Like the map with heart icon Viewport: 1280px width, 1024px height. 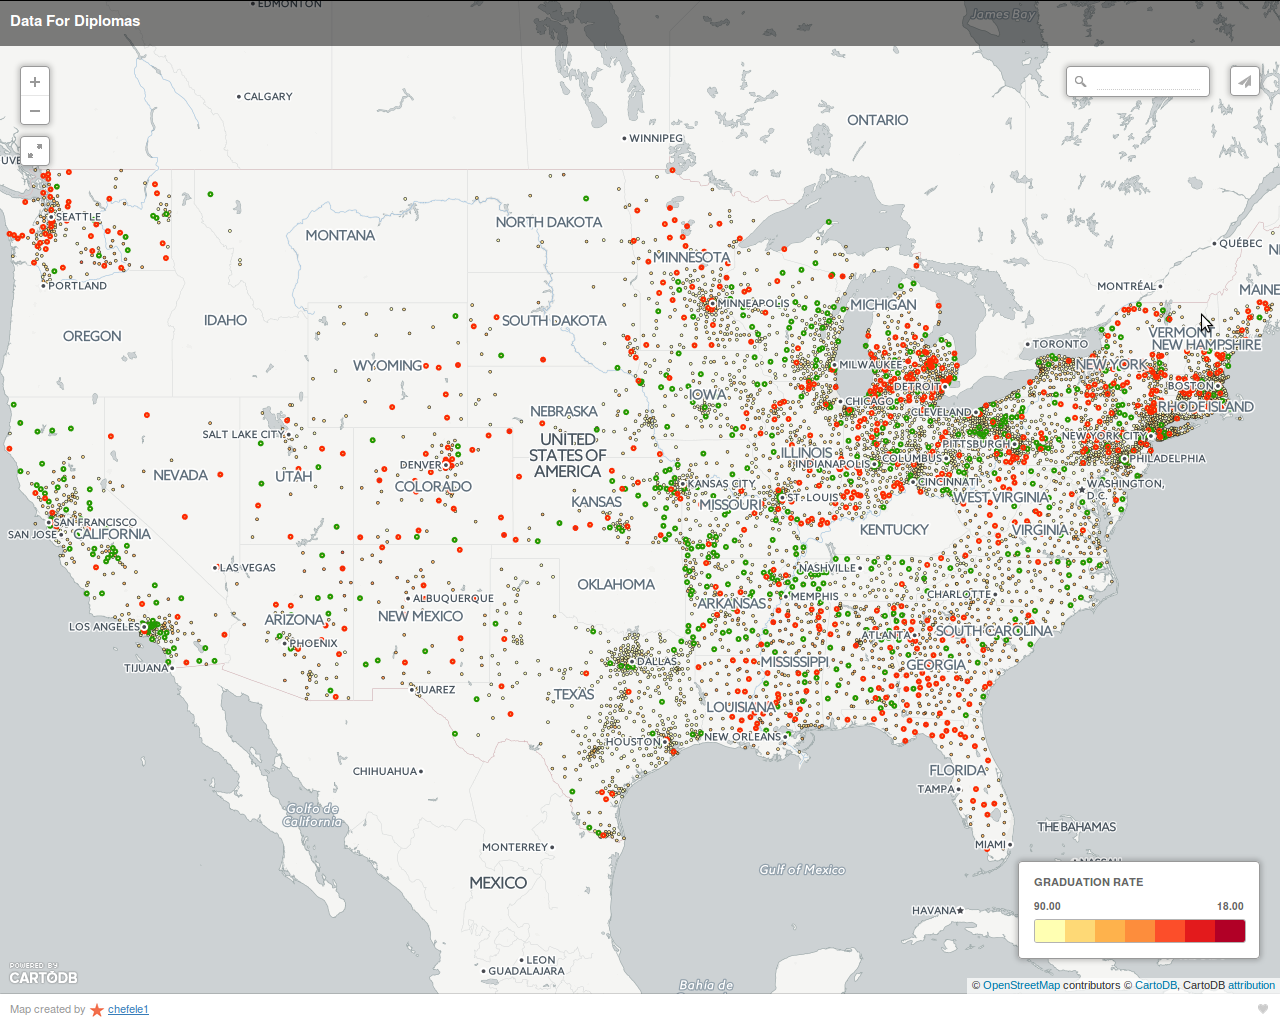click(x=1263, y=1010)
